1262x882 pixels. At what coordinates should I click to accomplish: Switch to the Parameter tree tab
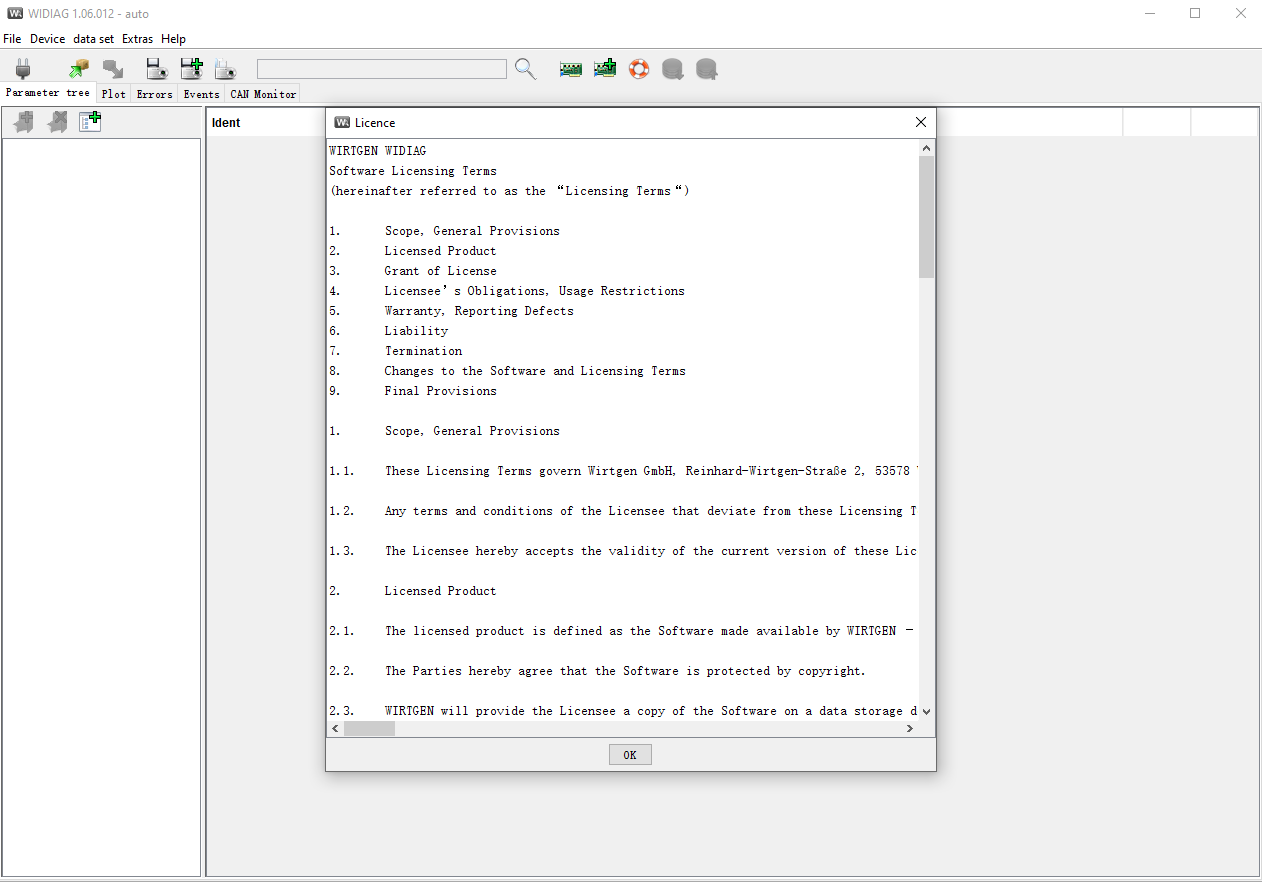point(48,93)
